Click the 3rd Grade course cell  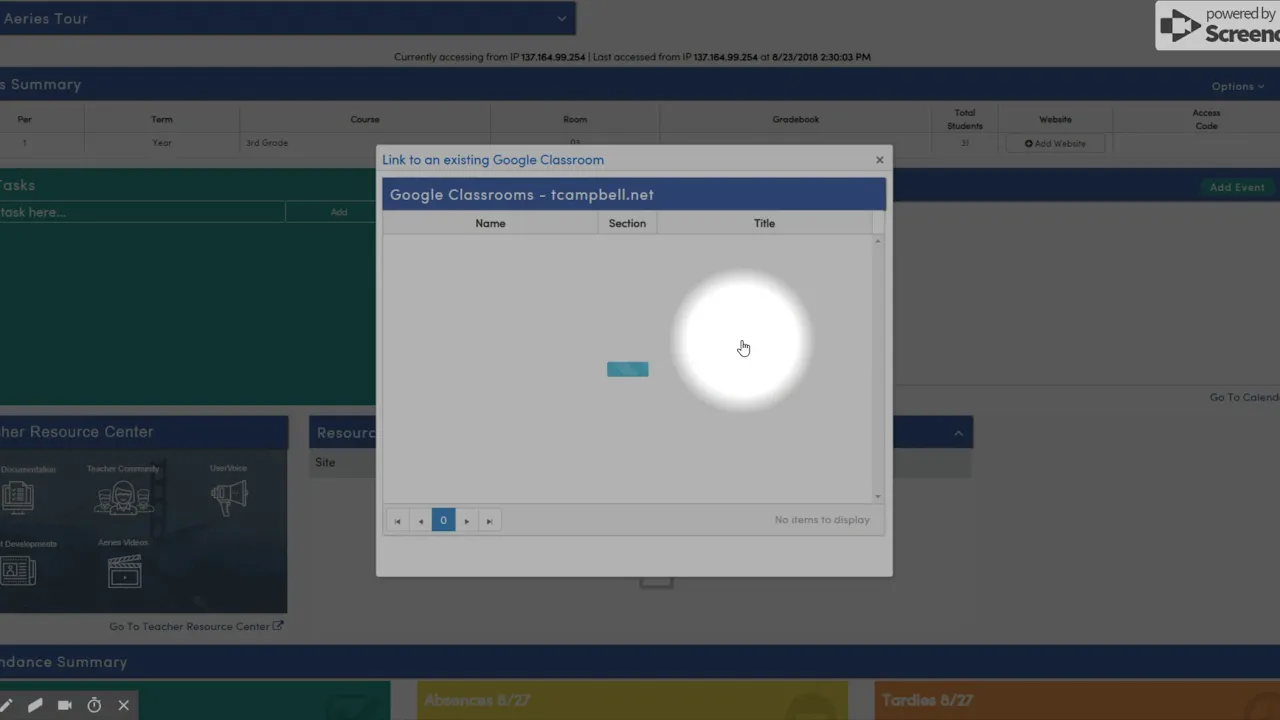tap(365, 143)
